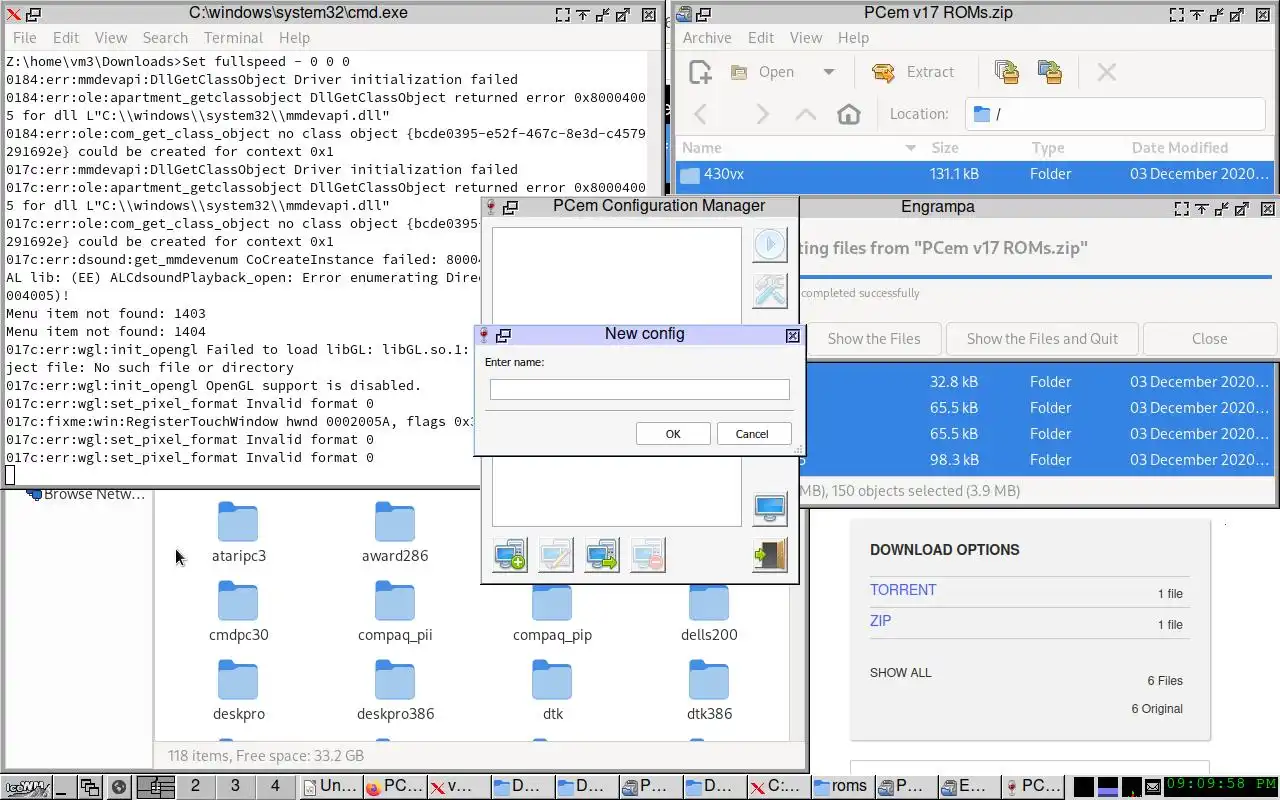Click the Date Modified column header
Screen dimensions: 1280x800
(1180, 148)
